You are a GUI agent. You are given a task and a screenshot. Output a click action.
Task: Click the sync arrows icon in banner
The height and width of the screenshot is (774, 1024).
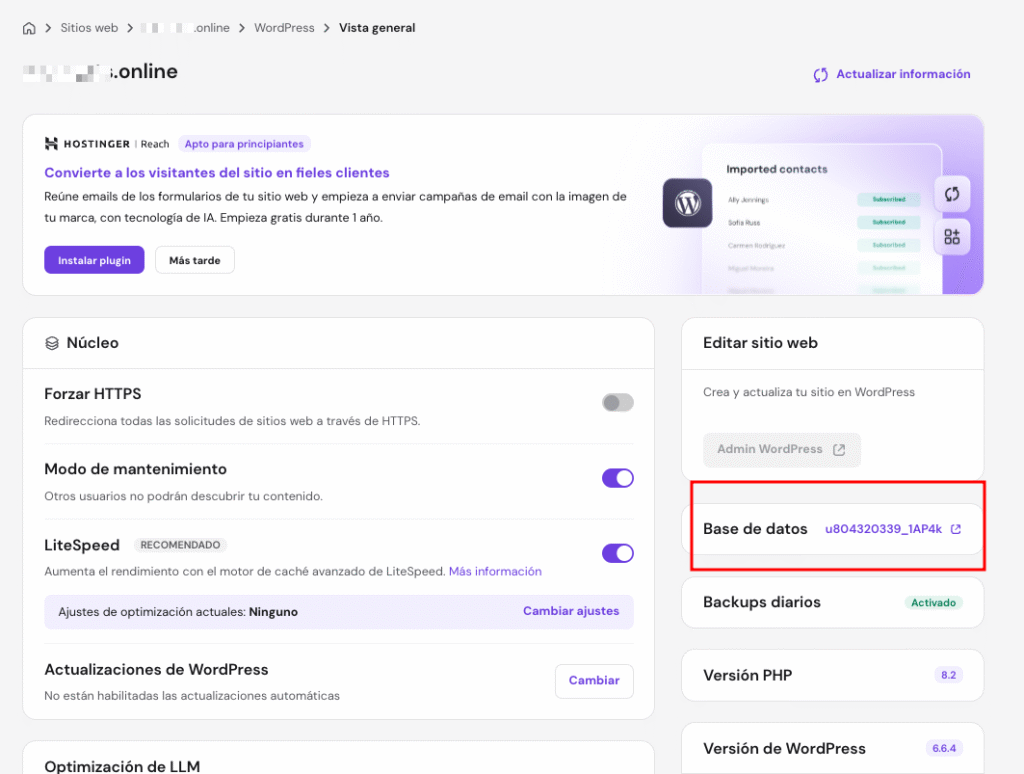(952, 194)
